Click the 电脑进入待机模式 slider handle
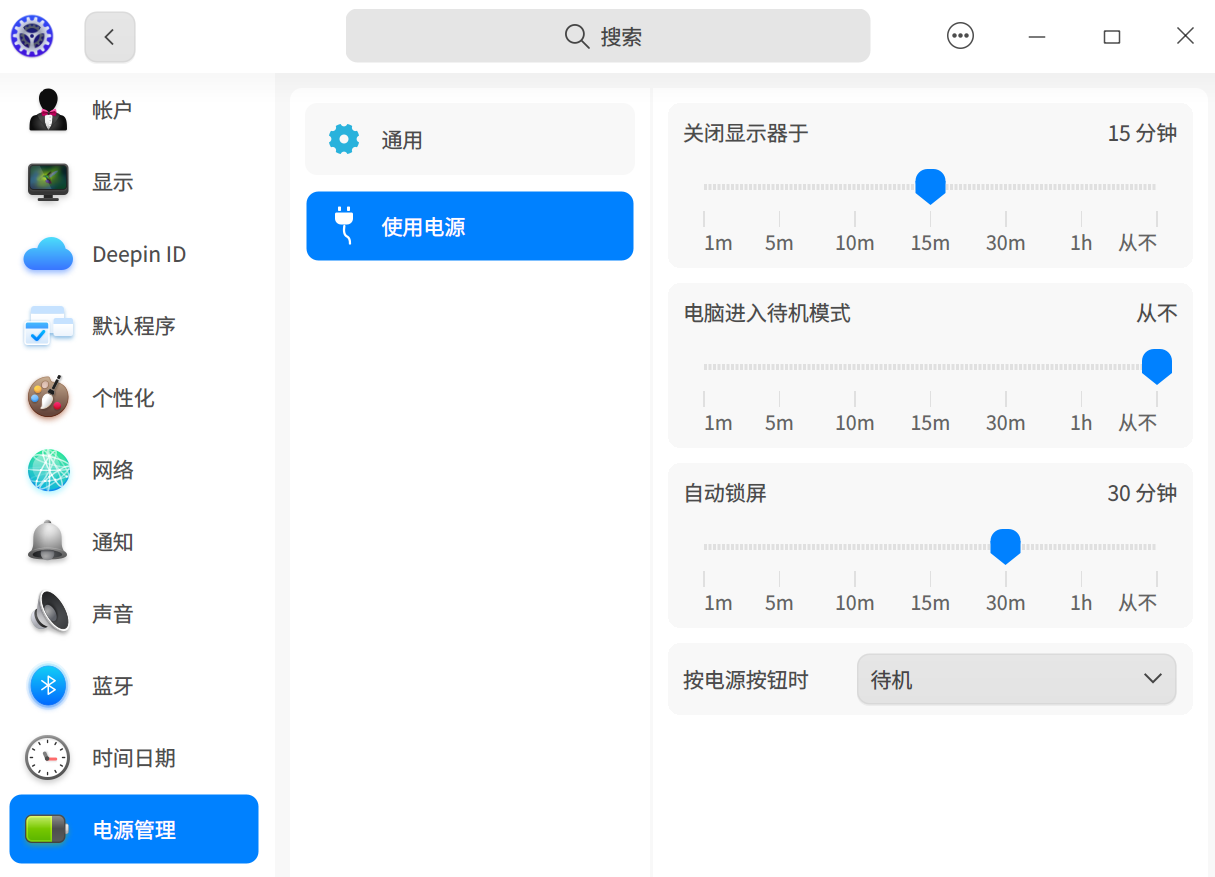Screen dimensions: 1215x877 pyautogui.click(x=1157, y=366)
